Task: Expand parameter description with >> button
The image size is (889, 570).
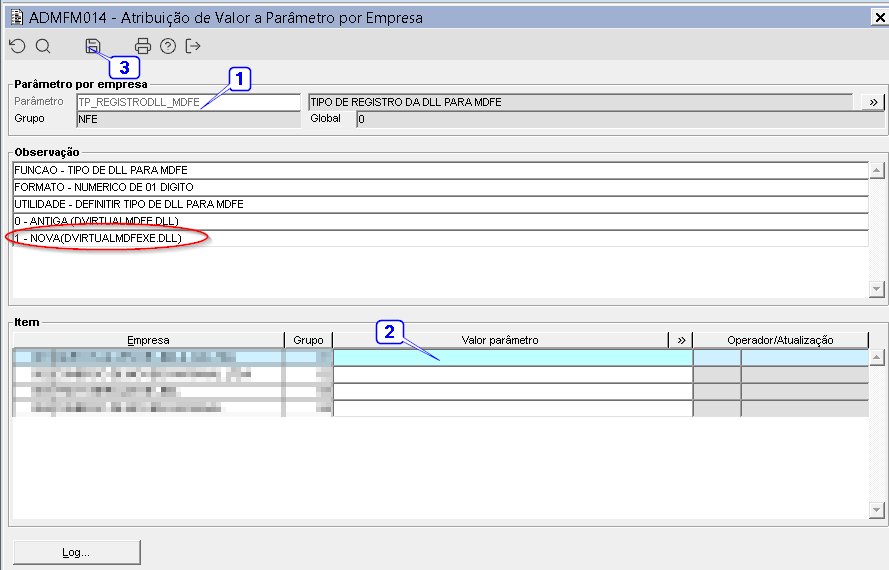Action: click(873, 102)
